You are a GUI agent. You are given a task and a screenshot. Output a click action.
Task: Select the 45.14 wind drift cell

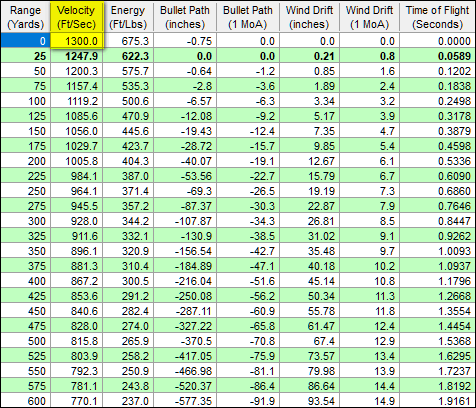click(x=309, y=281)
